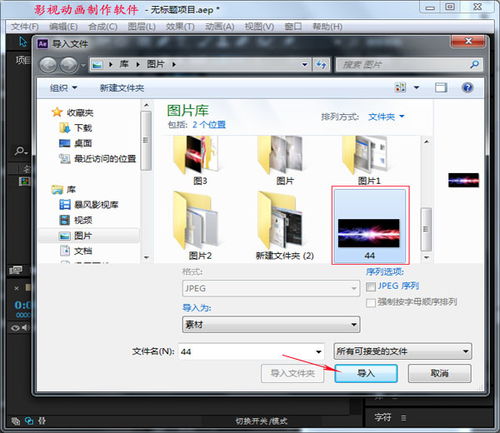Click the search magnifier in After Effects project panel
The width and height of the screenshot is (500, 433).
click(x=20, y=151)
